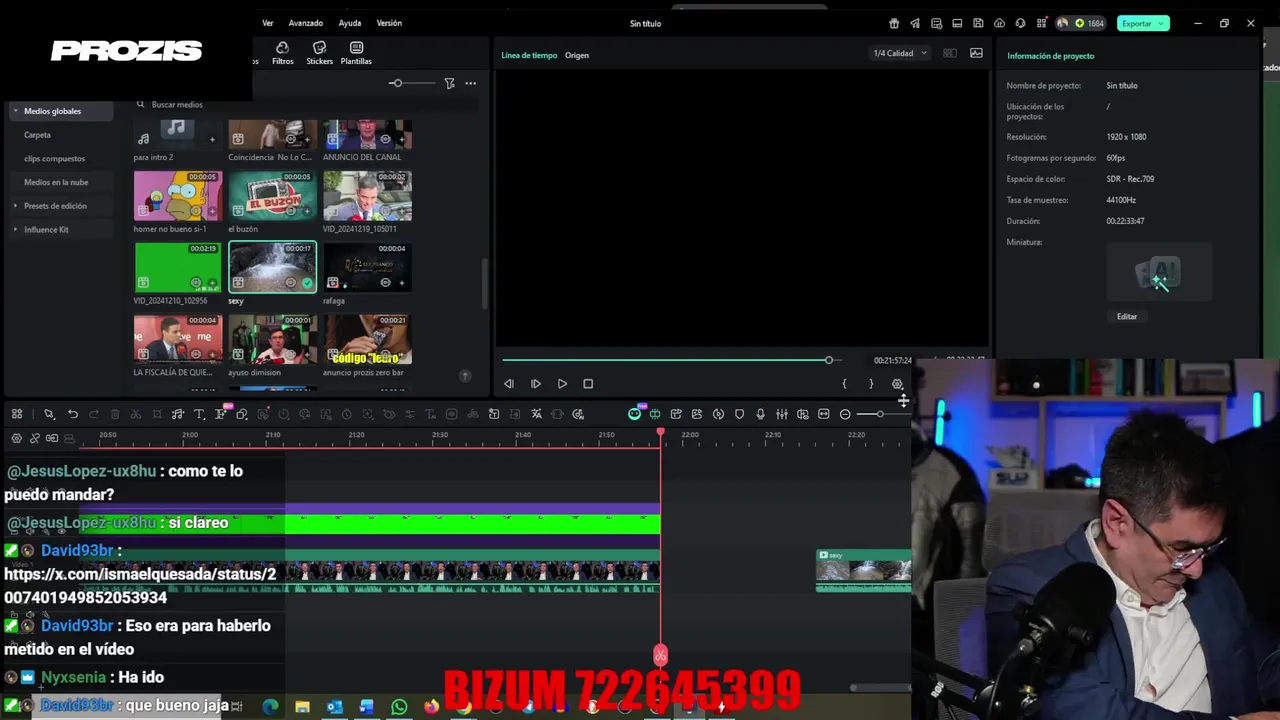Click the project thumbnail placeholder
This screenshot has height=720, width=1280.
click(x=1159, y=272)
